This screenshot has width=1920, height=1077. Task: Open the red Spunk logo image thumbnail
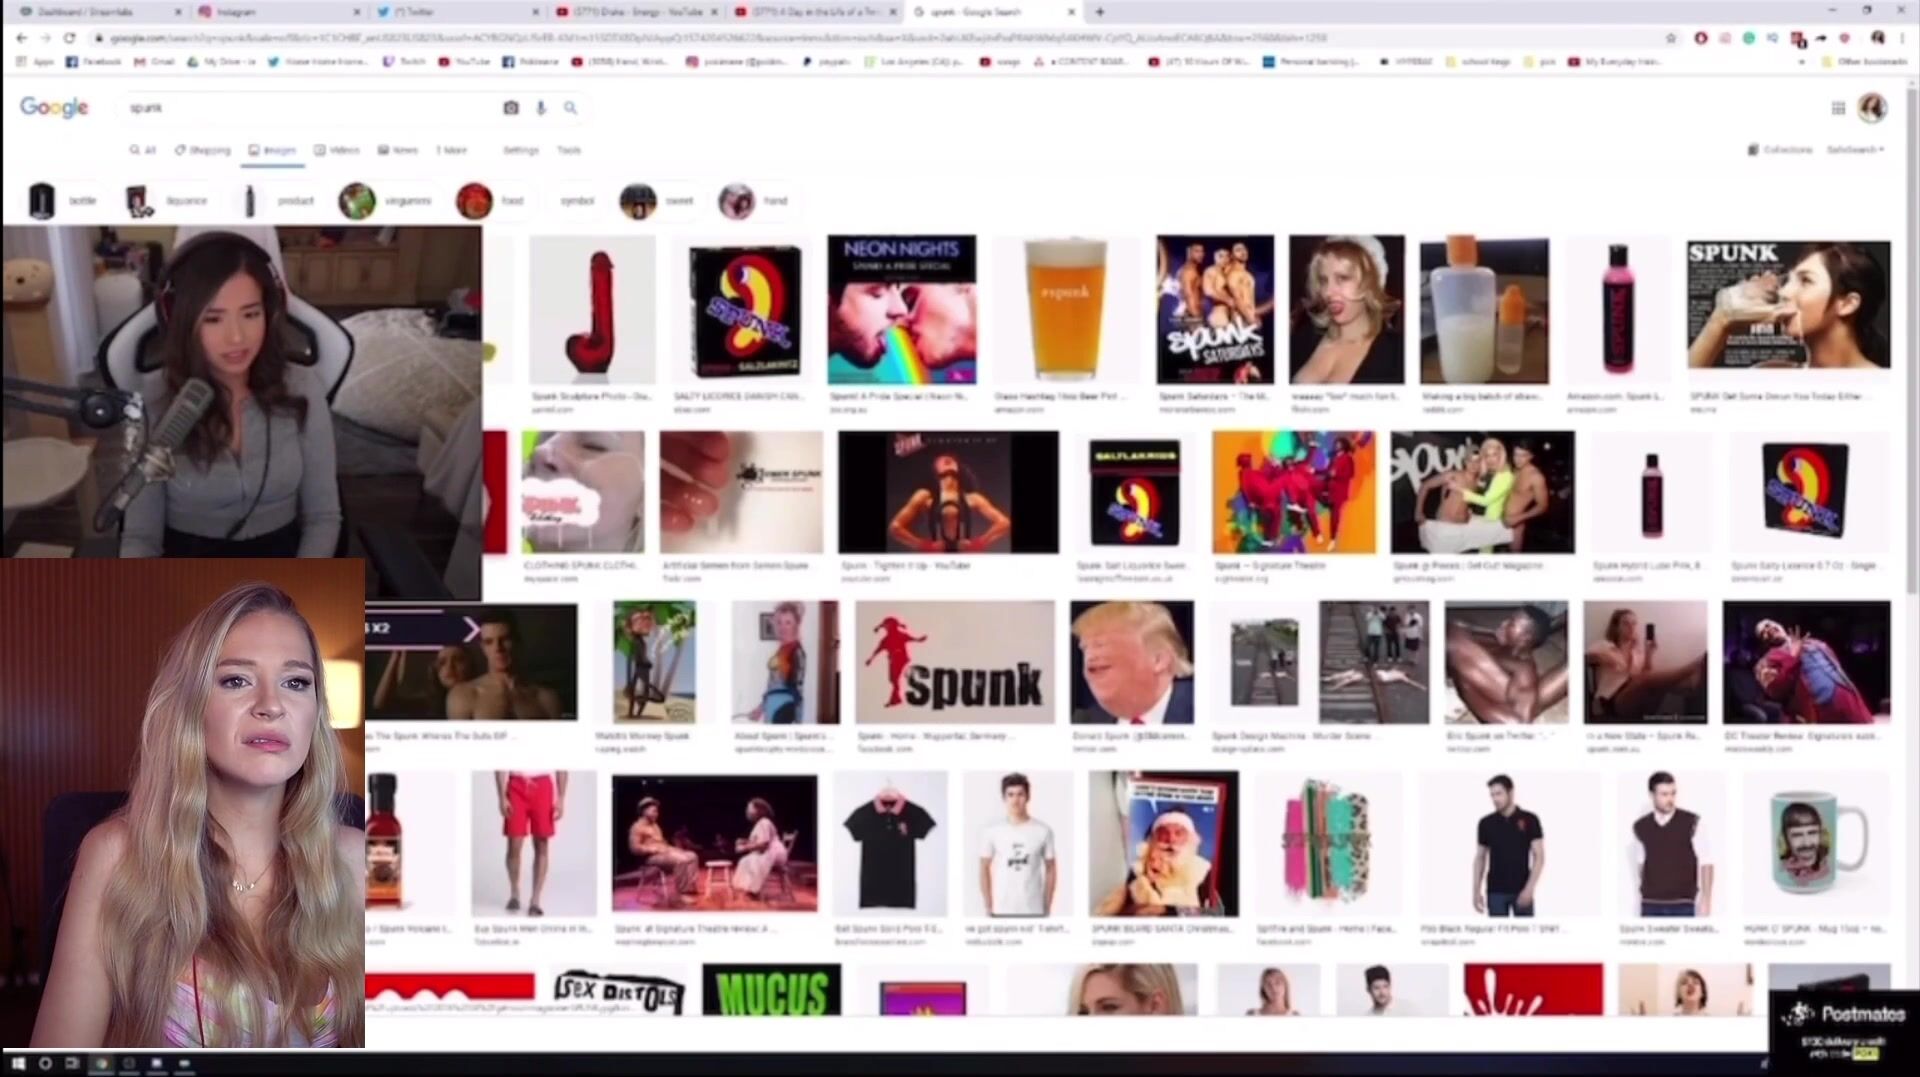(954, 662)
